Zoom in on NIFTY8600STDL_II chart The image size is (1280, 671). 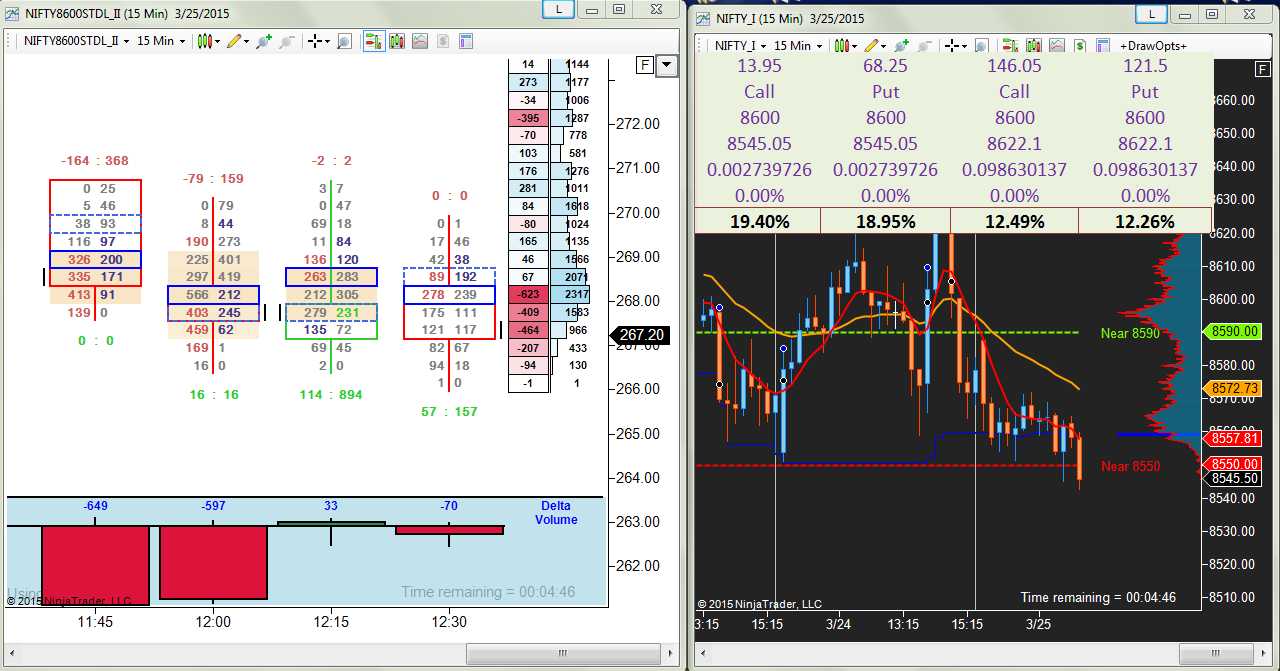click(264, 41)
